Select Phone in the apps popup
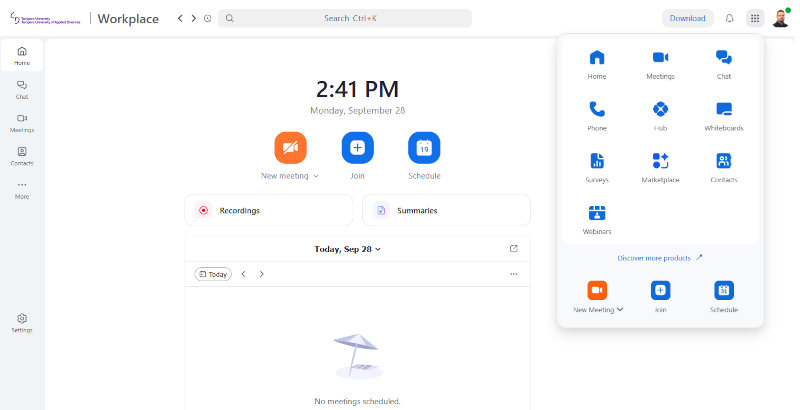Viewport: 800px width, 410px height. pos(597,116)
